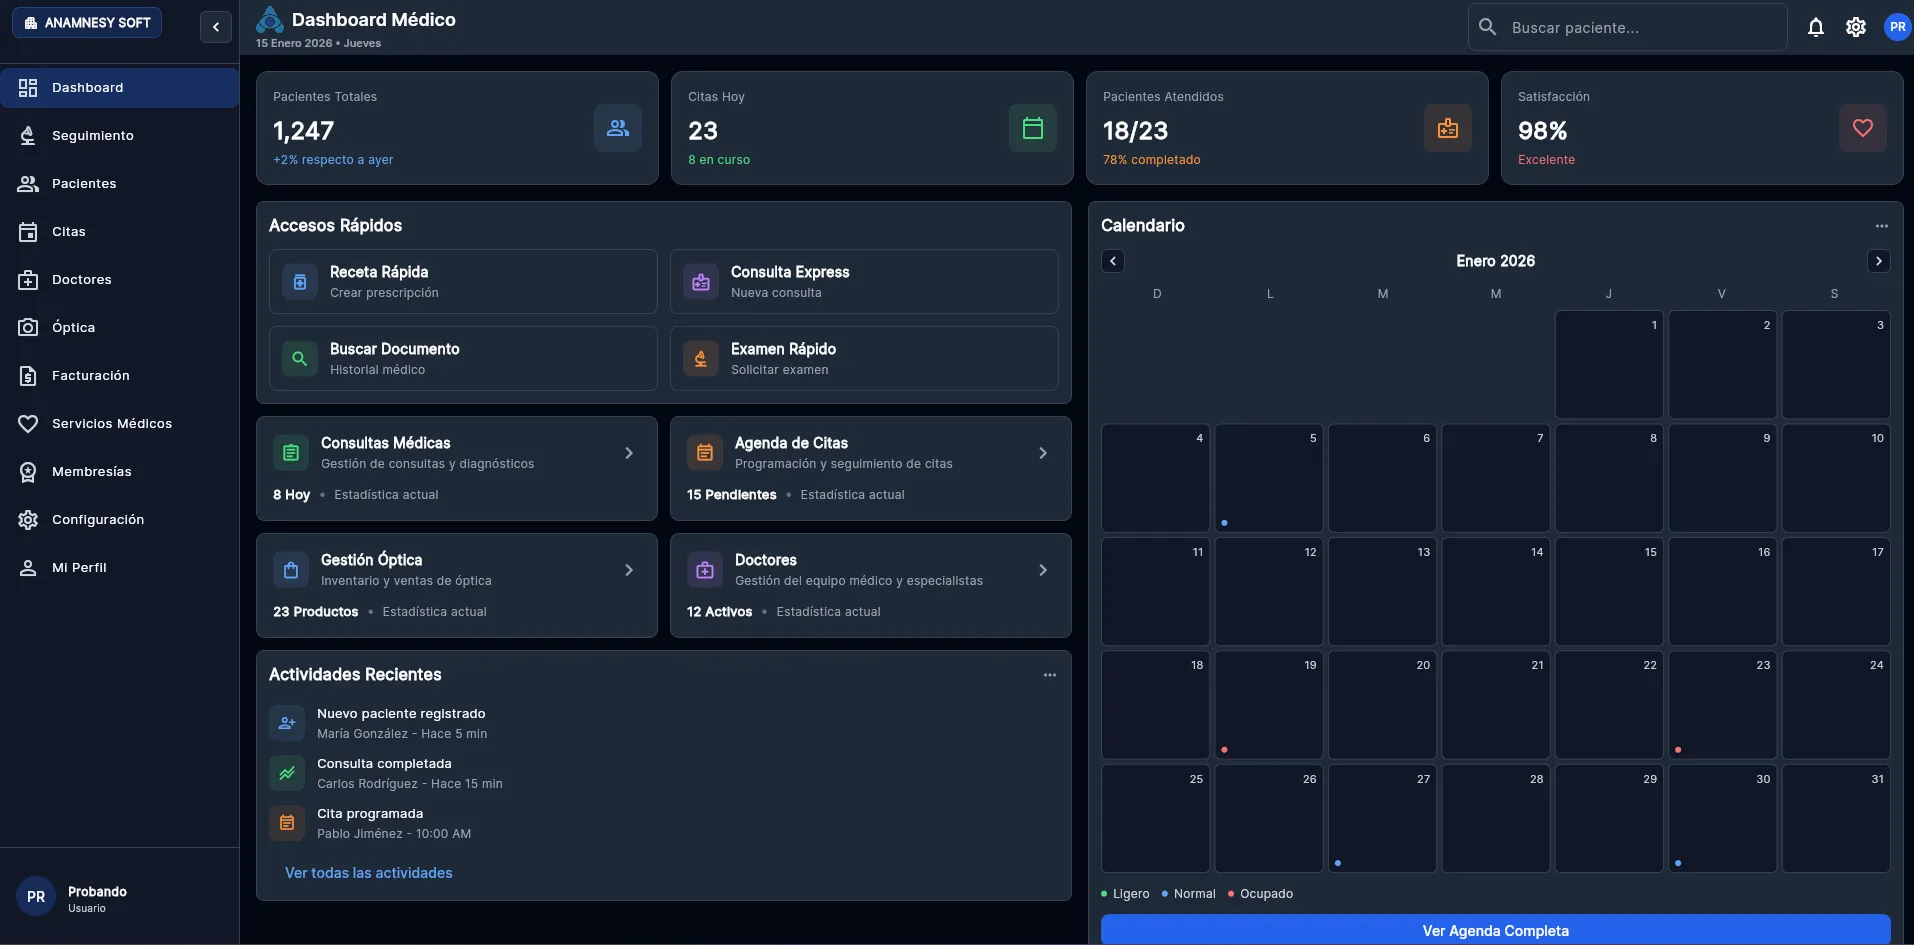Open Actividades Recientes more options menu
The height and width of the screenshot is (945, 1914).
click(1050, 675)
